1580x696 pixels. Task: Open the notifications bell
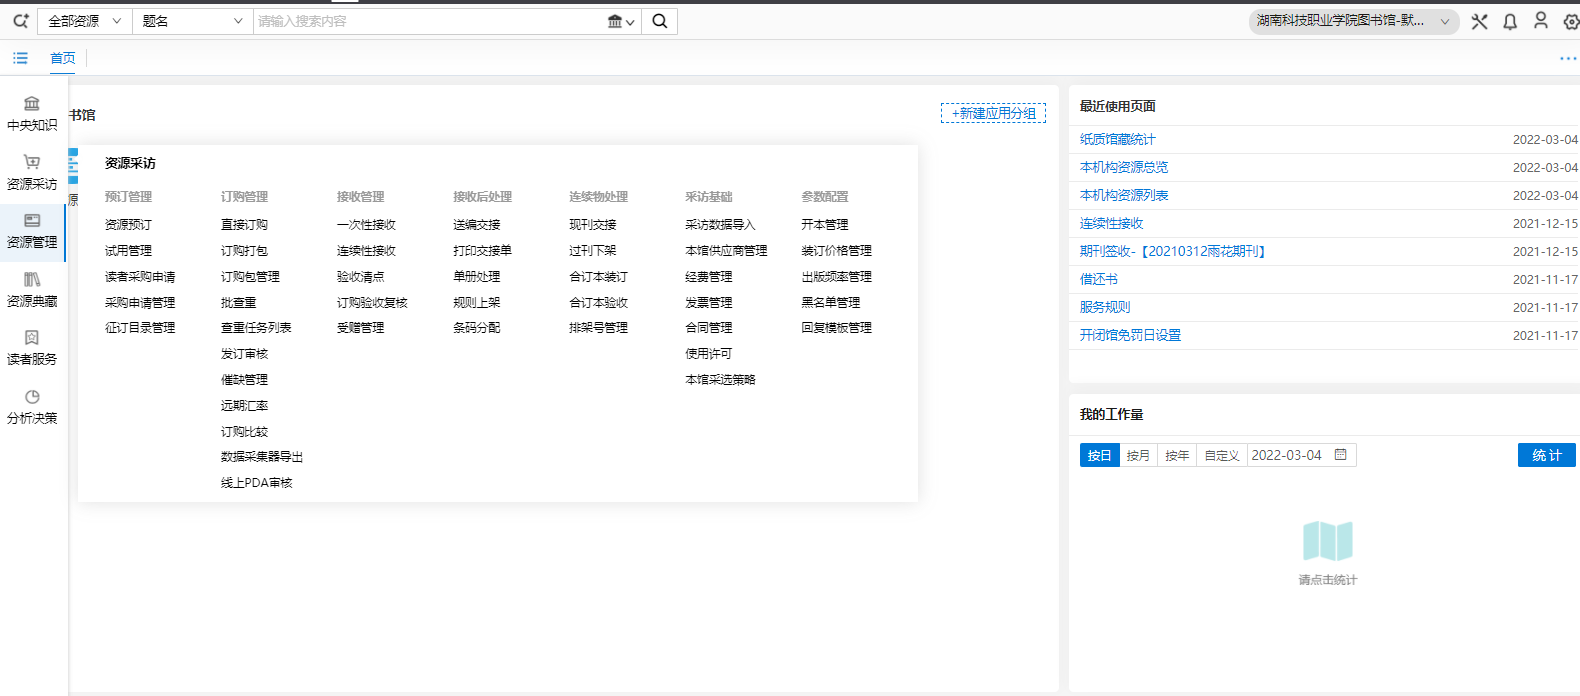coord(1510,21)
